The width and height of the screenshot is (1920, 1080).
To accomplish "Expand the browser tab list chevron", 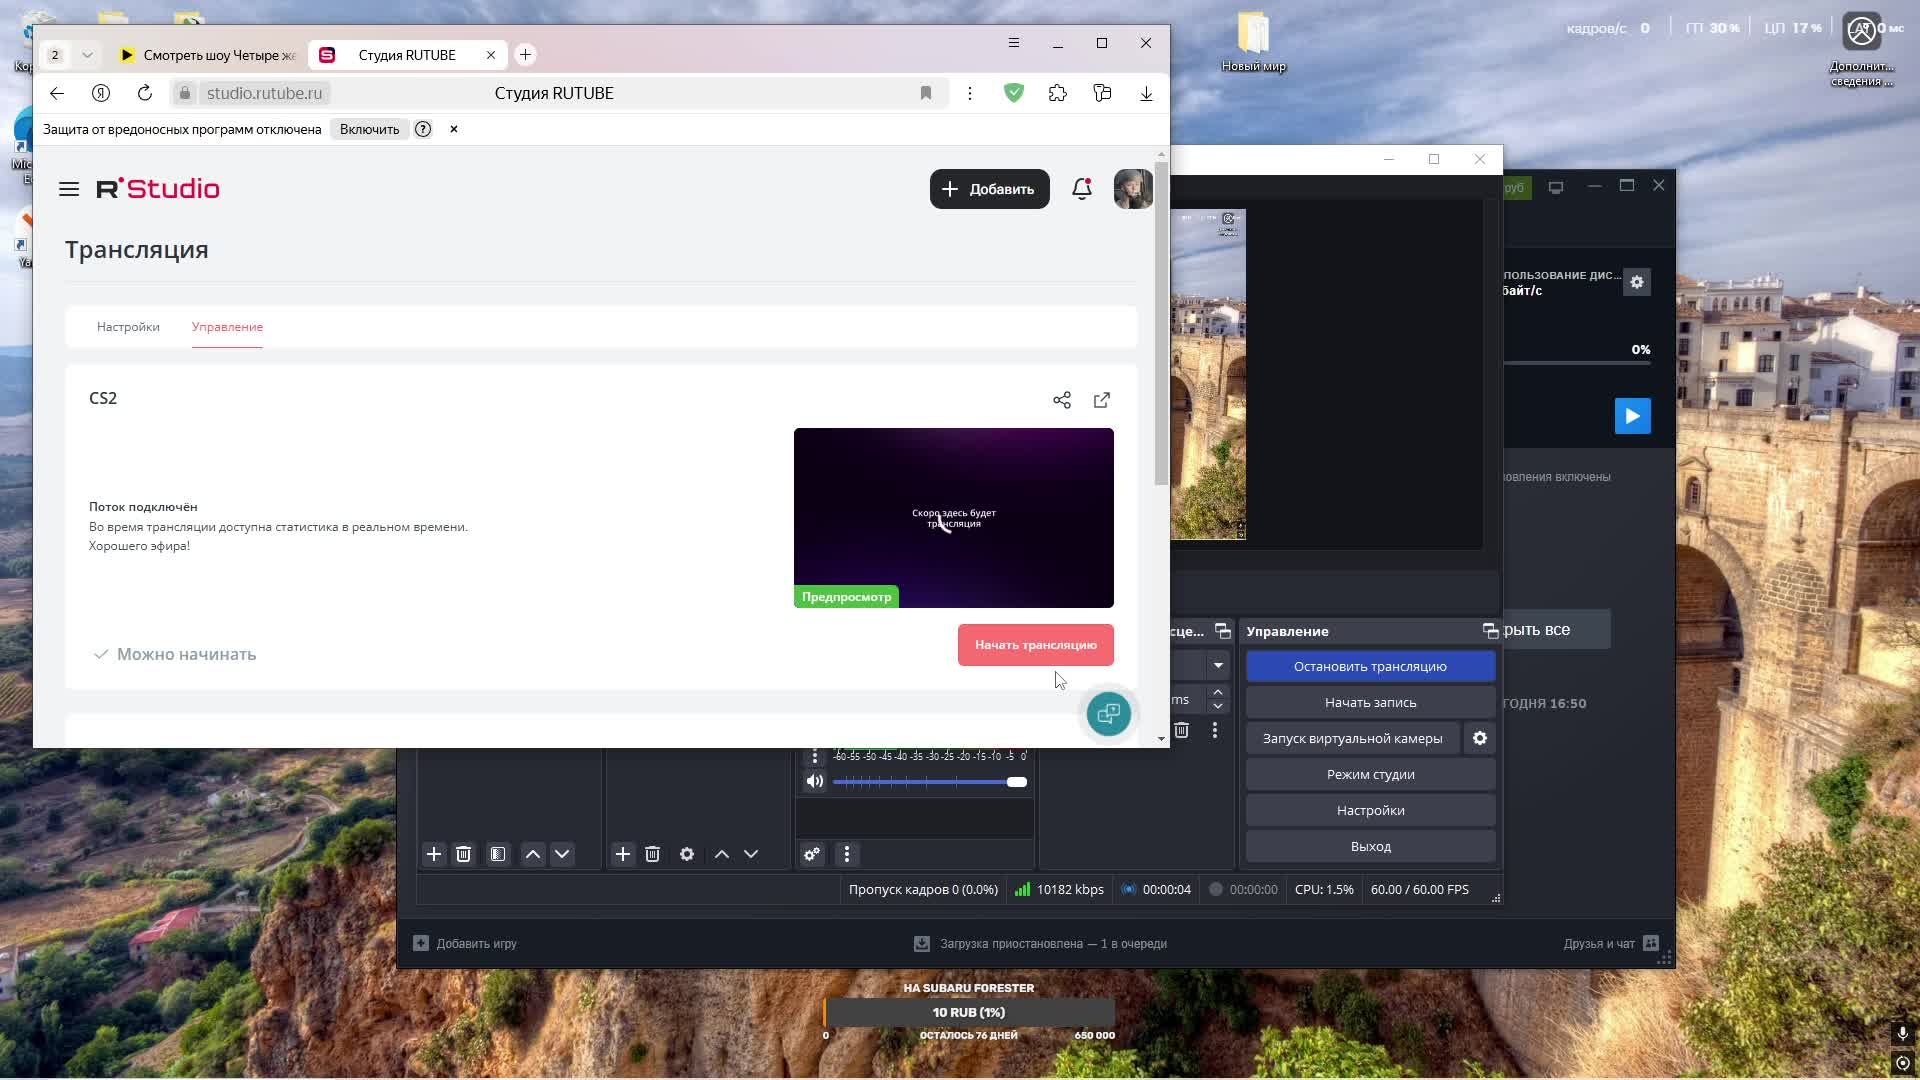I will click(x=87, y=55).
